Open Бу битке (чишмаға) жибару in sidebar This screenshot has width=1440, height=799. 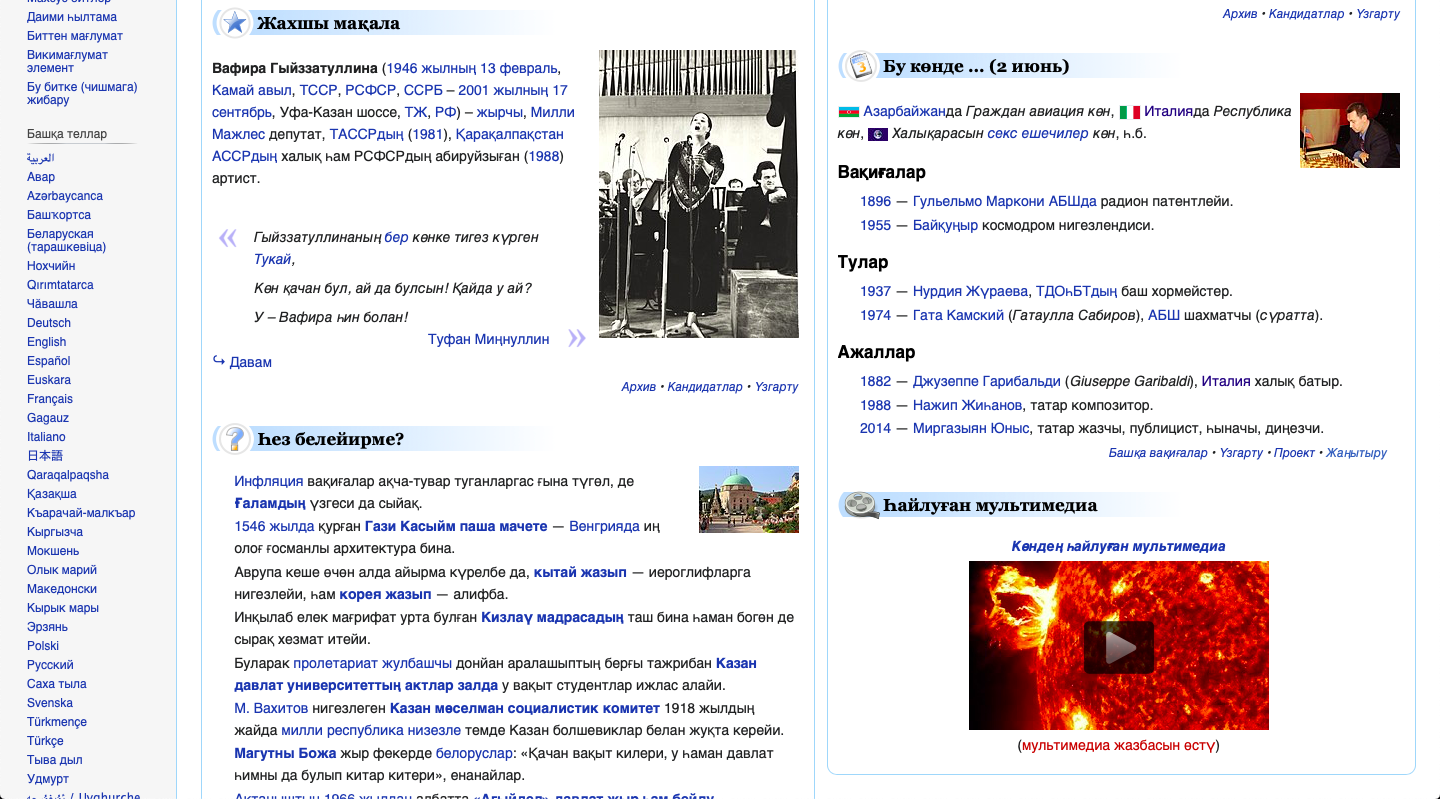coord(82,93)
